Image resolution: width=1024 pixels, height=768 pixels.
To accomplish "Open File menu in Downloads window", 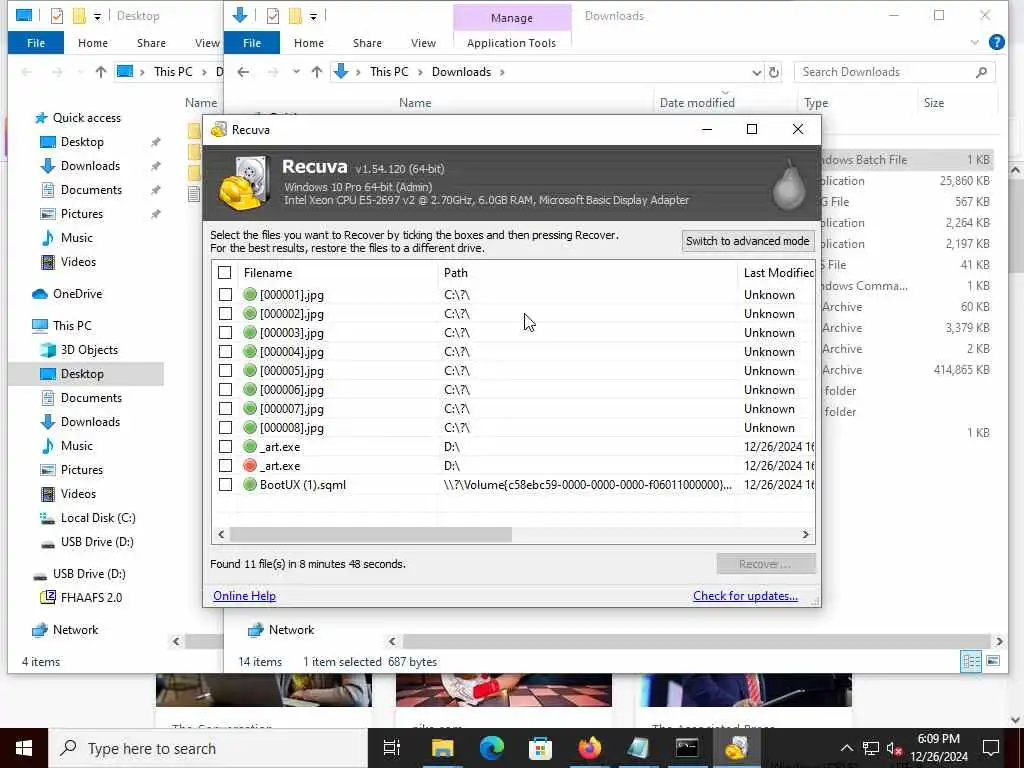I will 252,43.
